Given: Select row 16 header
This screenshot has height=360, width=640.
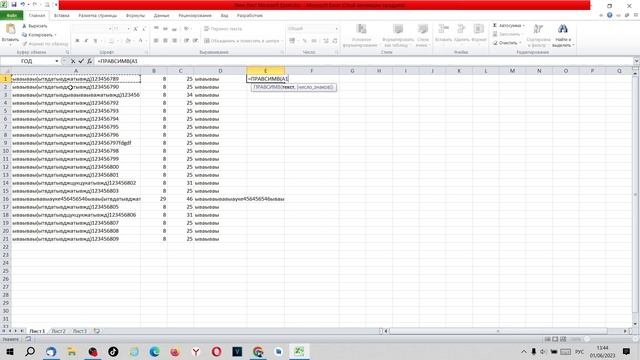Looking at the screenshot, I should (6, 199).
